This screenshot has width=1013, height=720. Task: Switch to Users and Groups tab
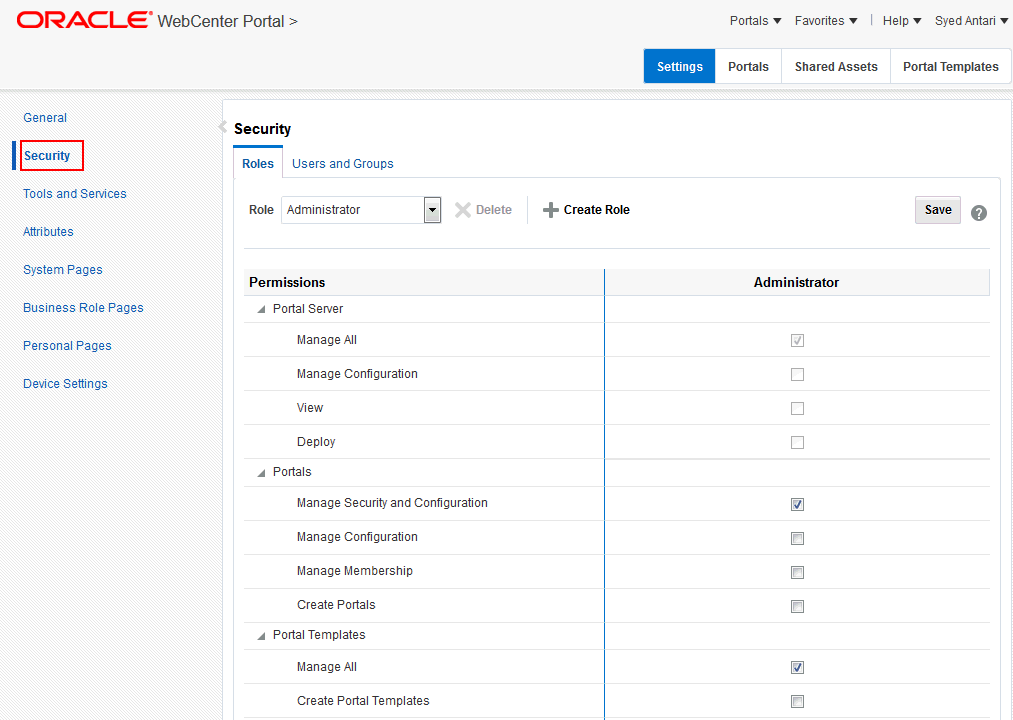(x=342, y=164)
